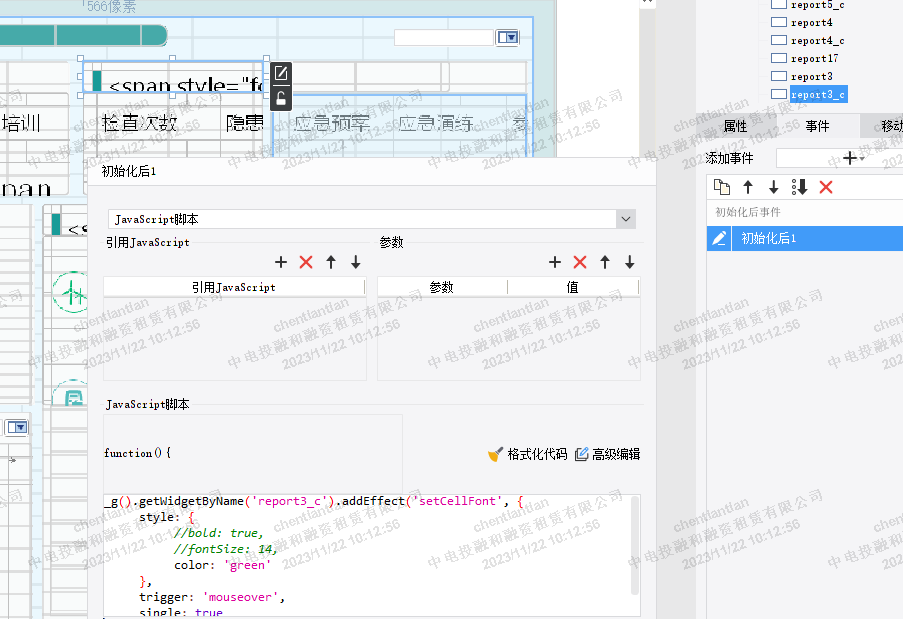The height and width of the screenshot is (619, 903).
Task: Click the 检查次数 cell on canvas
Action: point(139,123)
